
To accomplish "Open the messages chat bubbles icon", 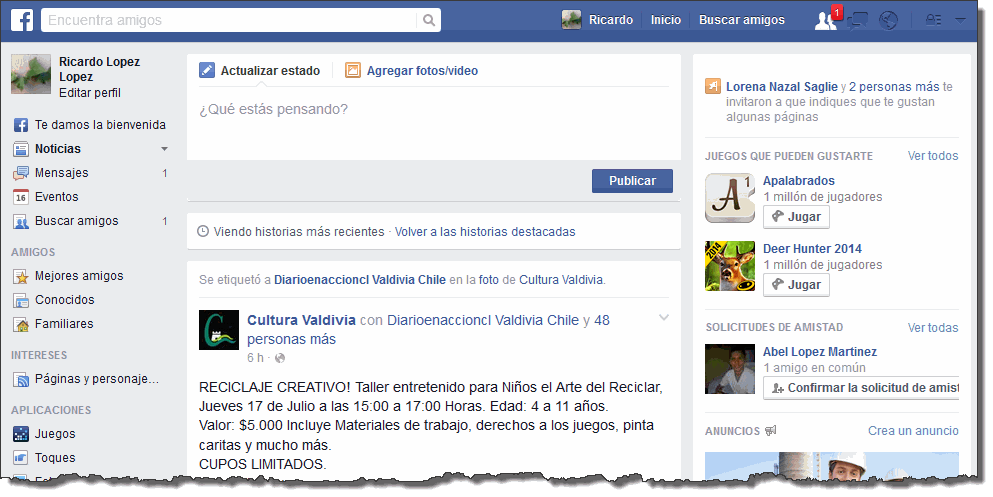I will 856,20.
